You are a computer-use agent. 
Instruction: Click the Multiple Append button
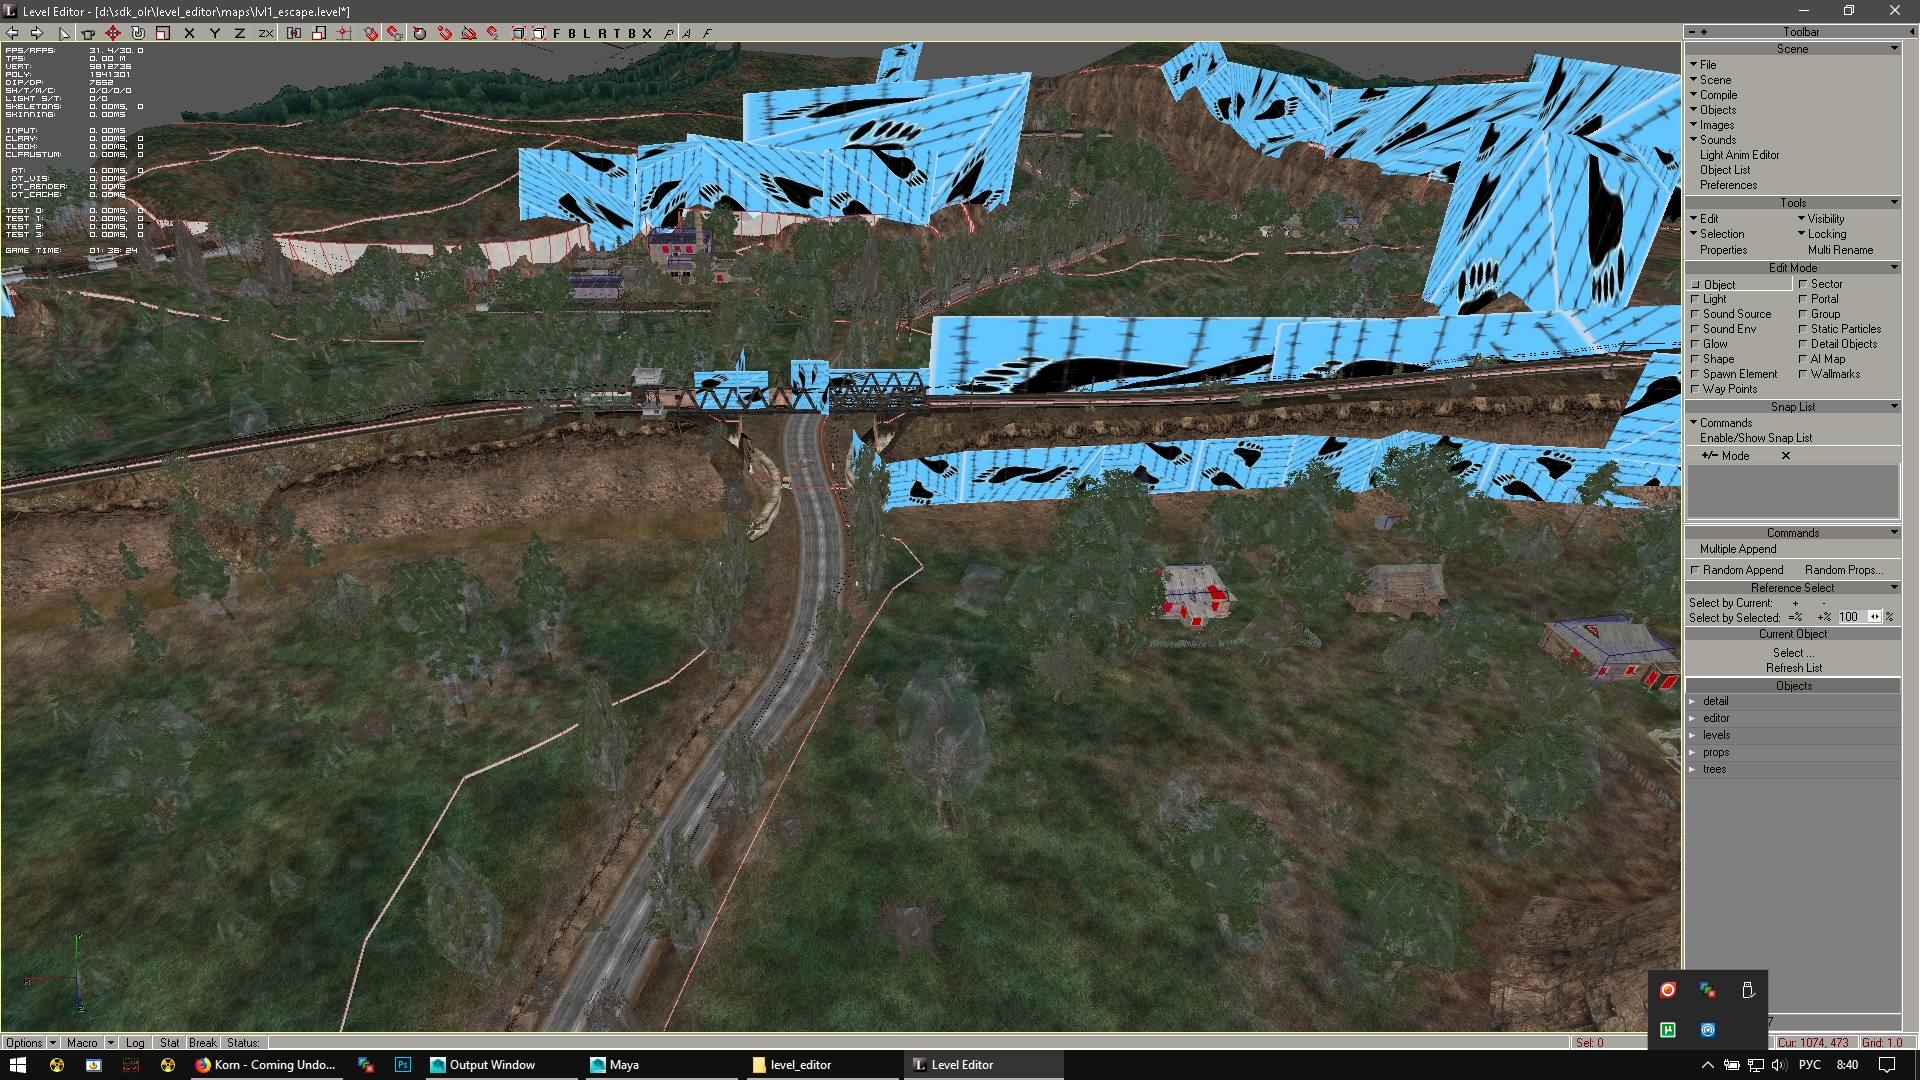[x=1738, y=549]
